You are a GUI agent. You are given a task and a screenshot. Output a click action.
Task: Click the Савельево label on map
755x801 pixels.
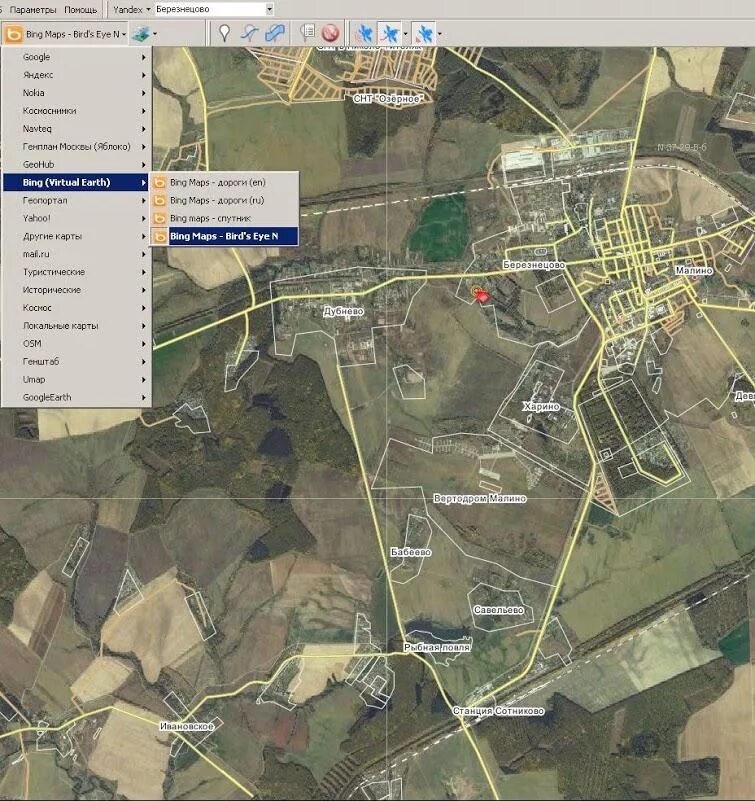coord(499,610)
